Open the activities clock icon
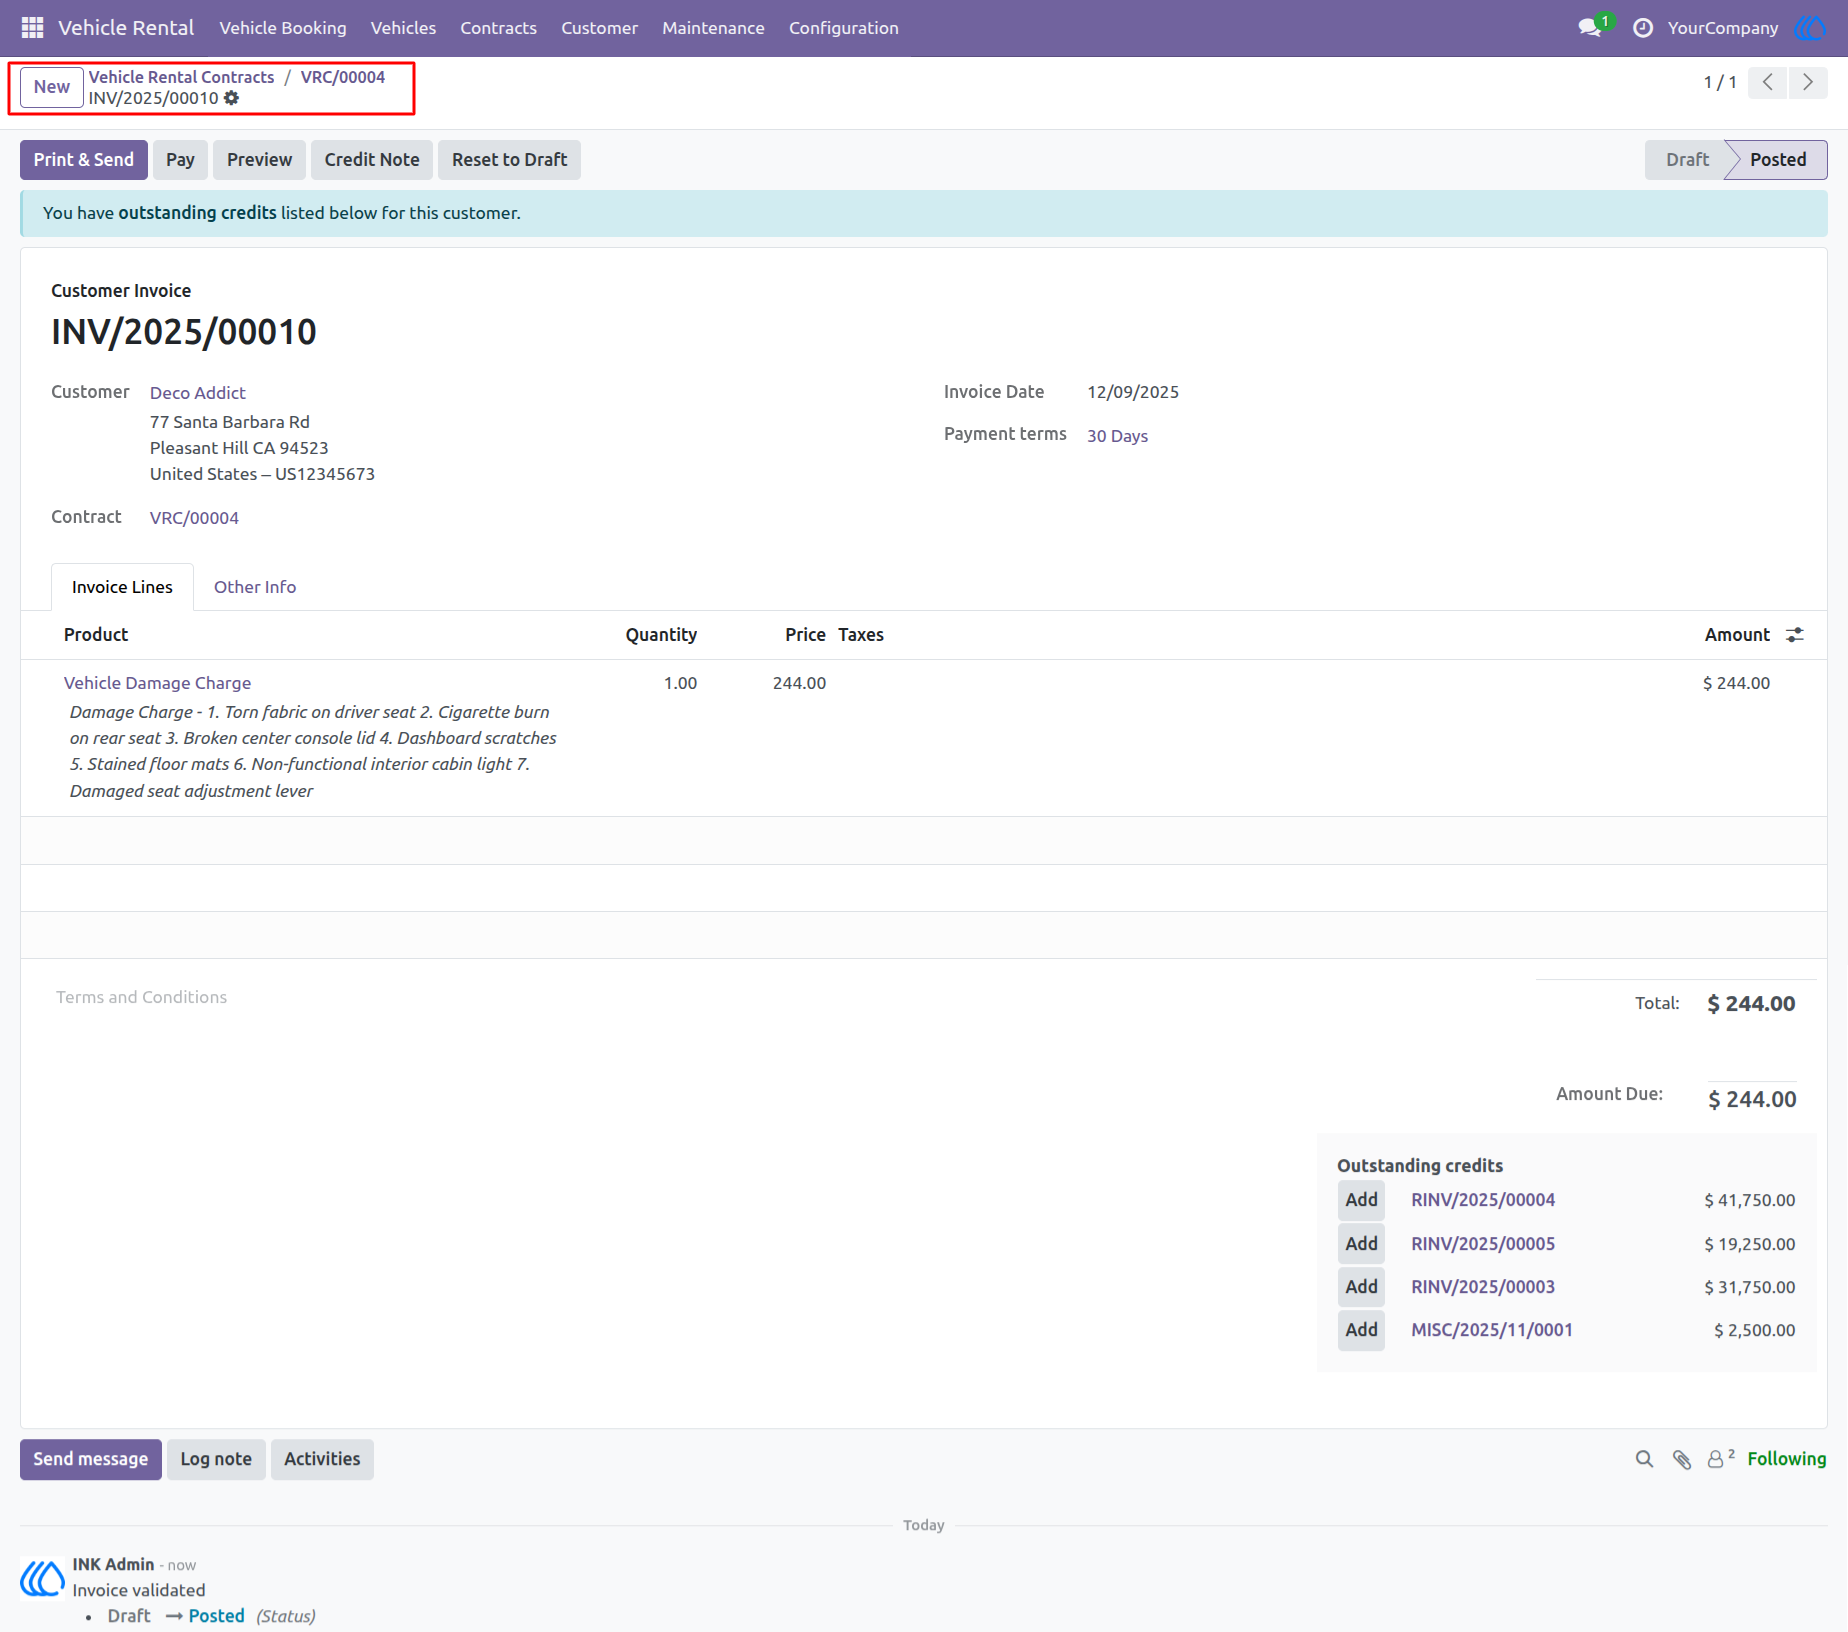 pyautogui.click(x=1642, y=28)
